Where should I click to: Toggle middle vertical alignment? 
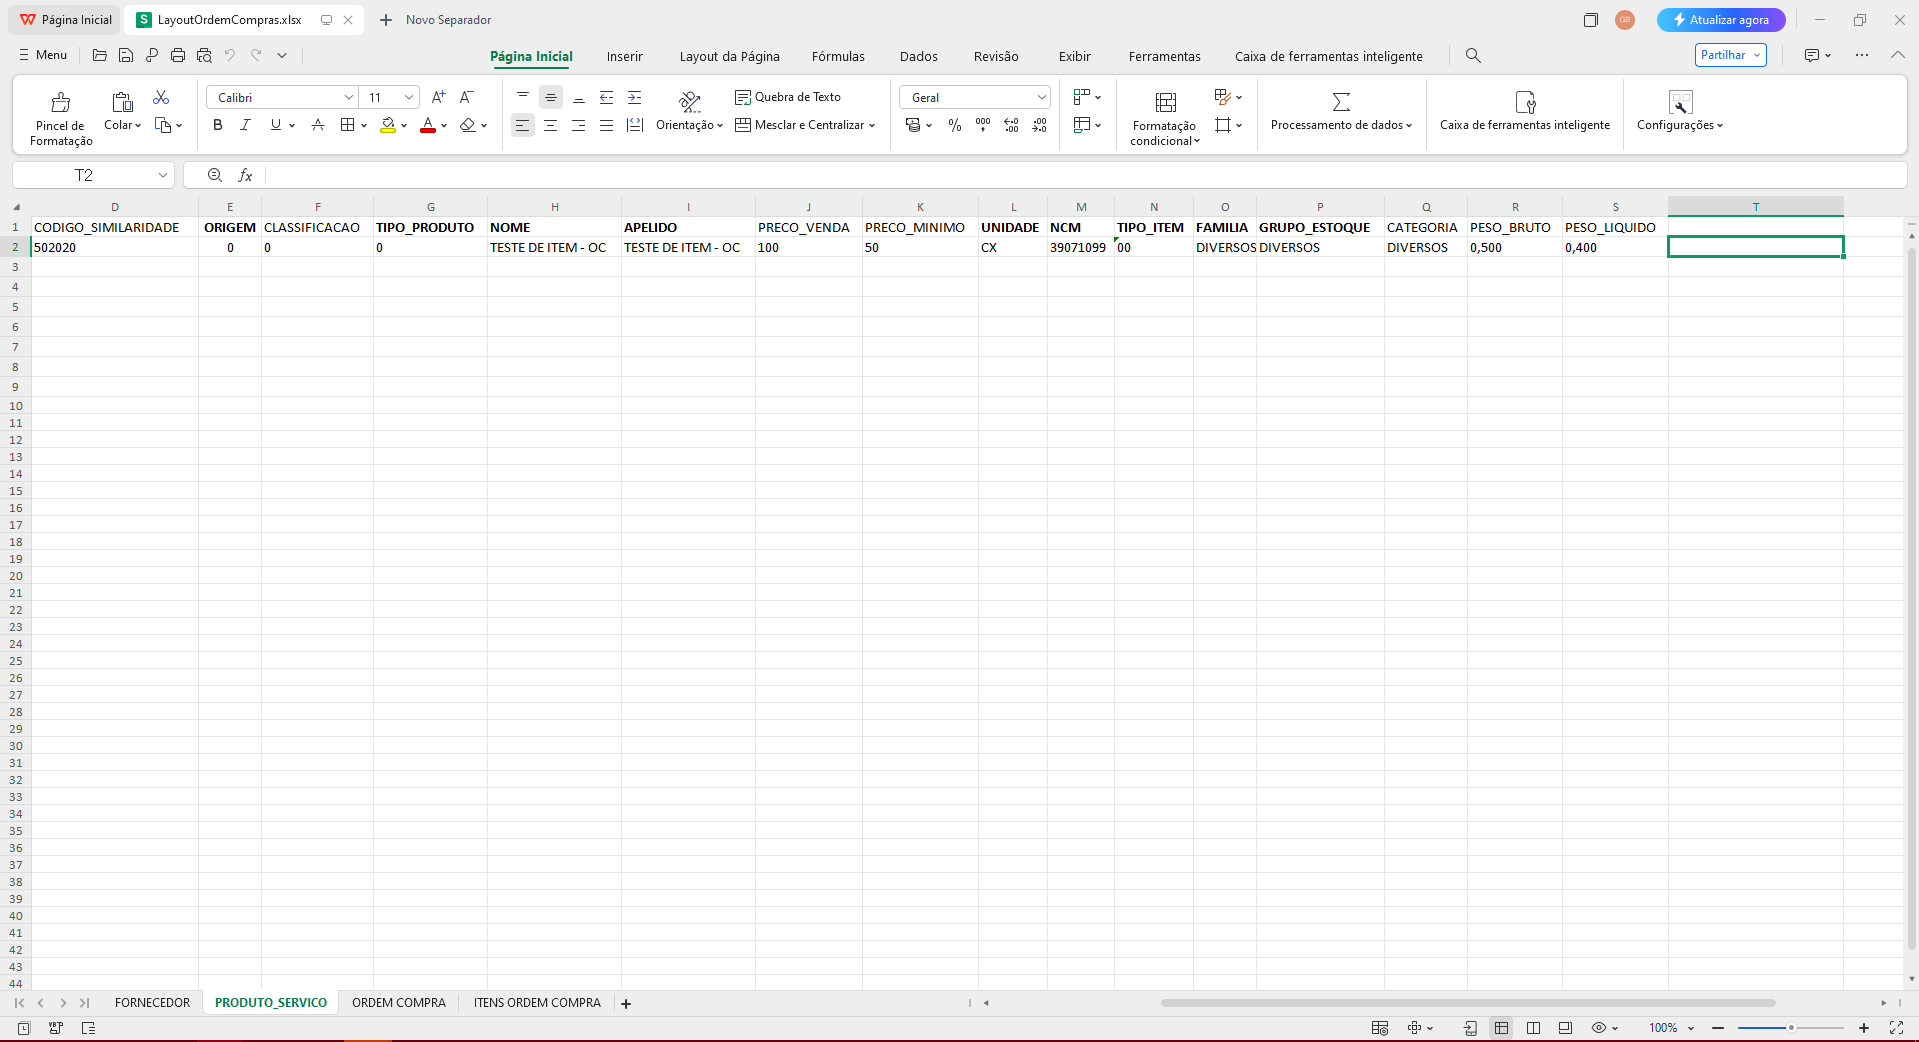(x=550, y=97)
